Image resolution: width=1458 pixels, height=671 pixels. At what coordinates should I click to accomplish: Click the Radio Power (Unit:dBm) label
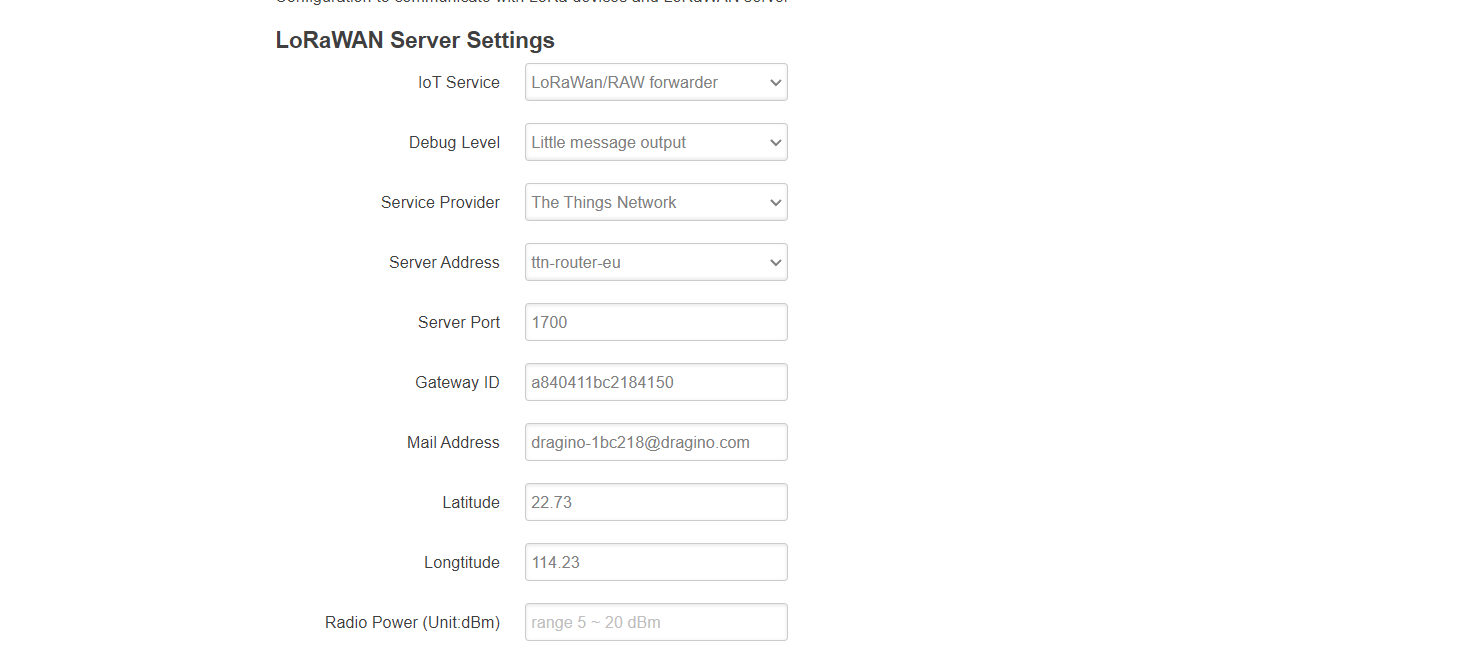[x=412, y=623]
